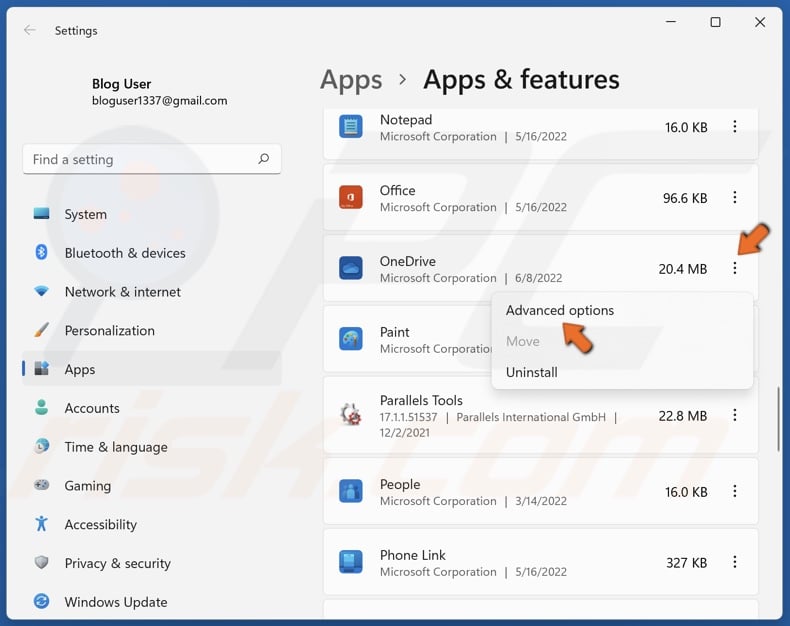
Task: Click the Blog User account name
Action: coord(121,84)
